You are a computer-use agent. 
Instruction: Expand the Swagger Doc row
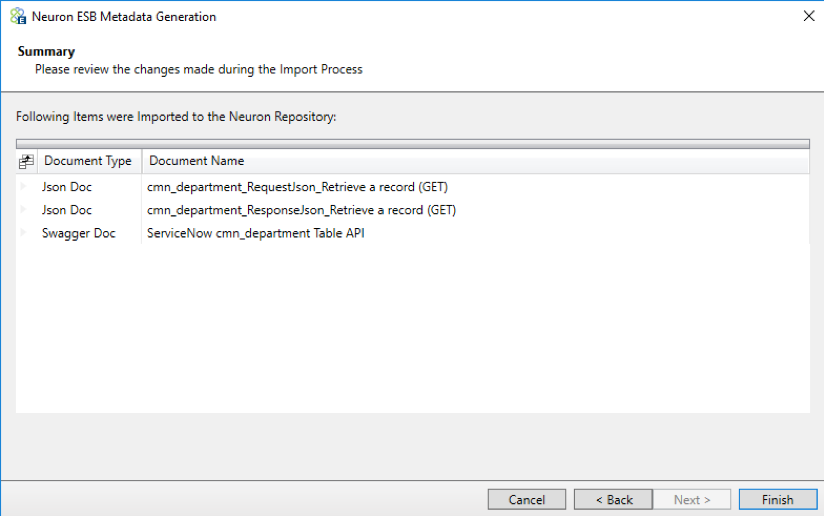tap(24, 233)
